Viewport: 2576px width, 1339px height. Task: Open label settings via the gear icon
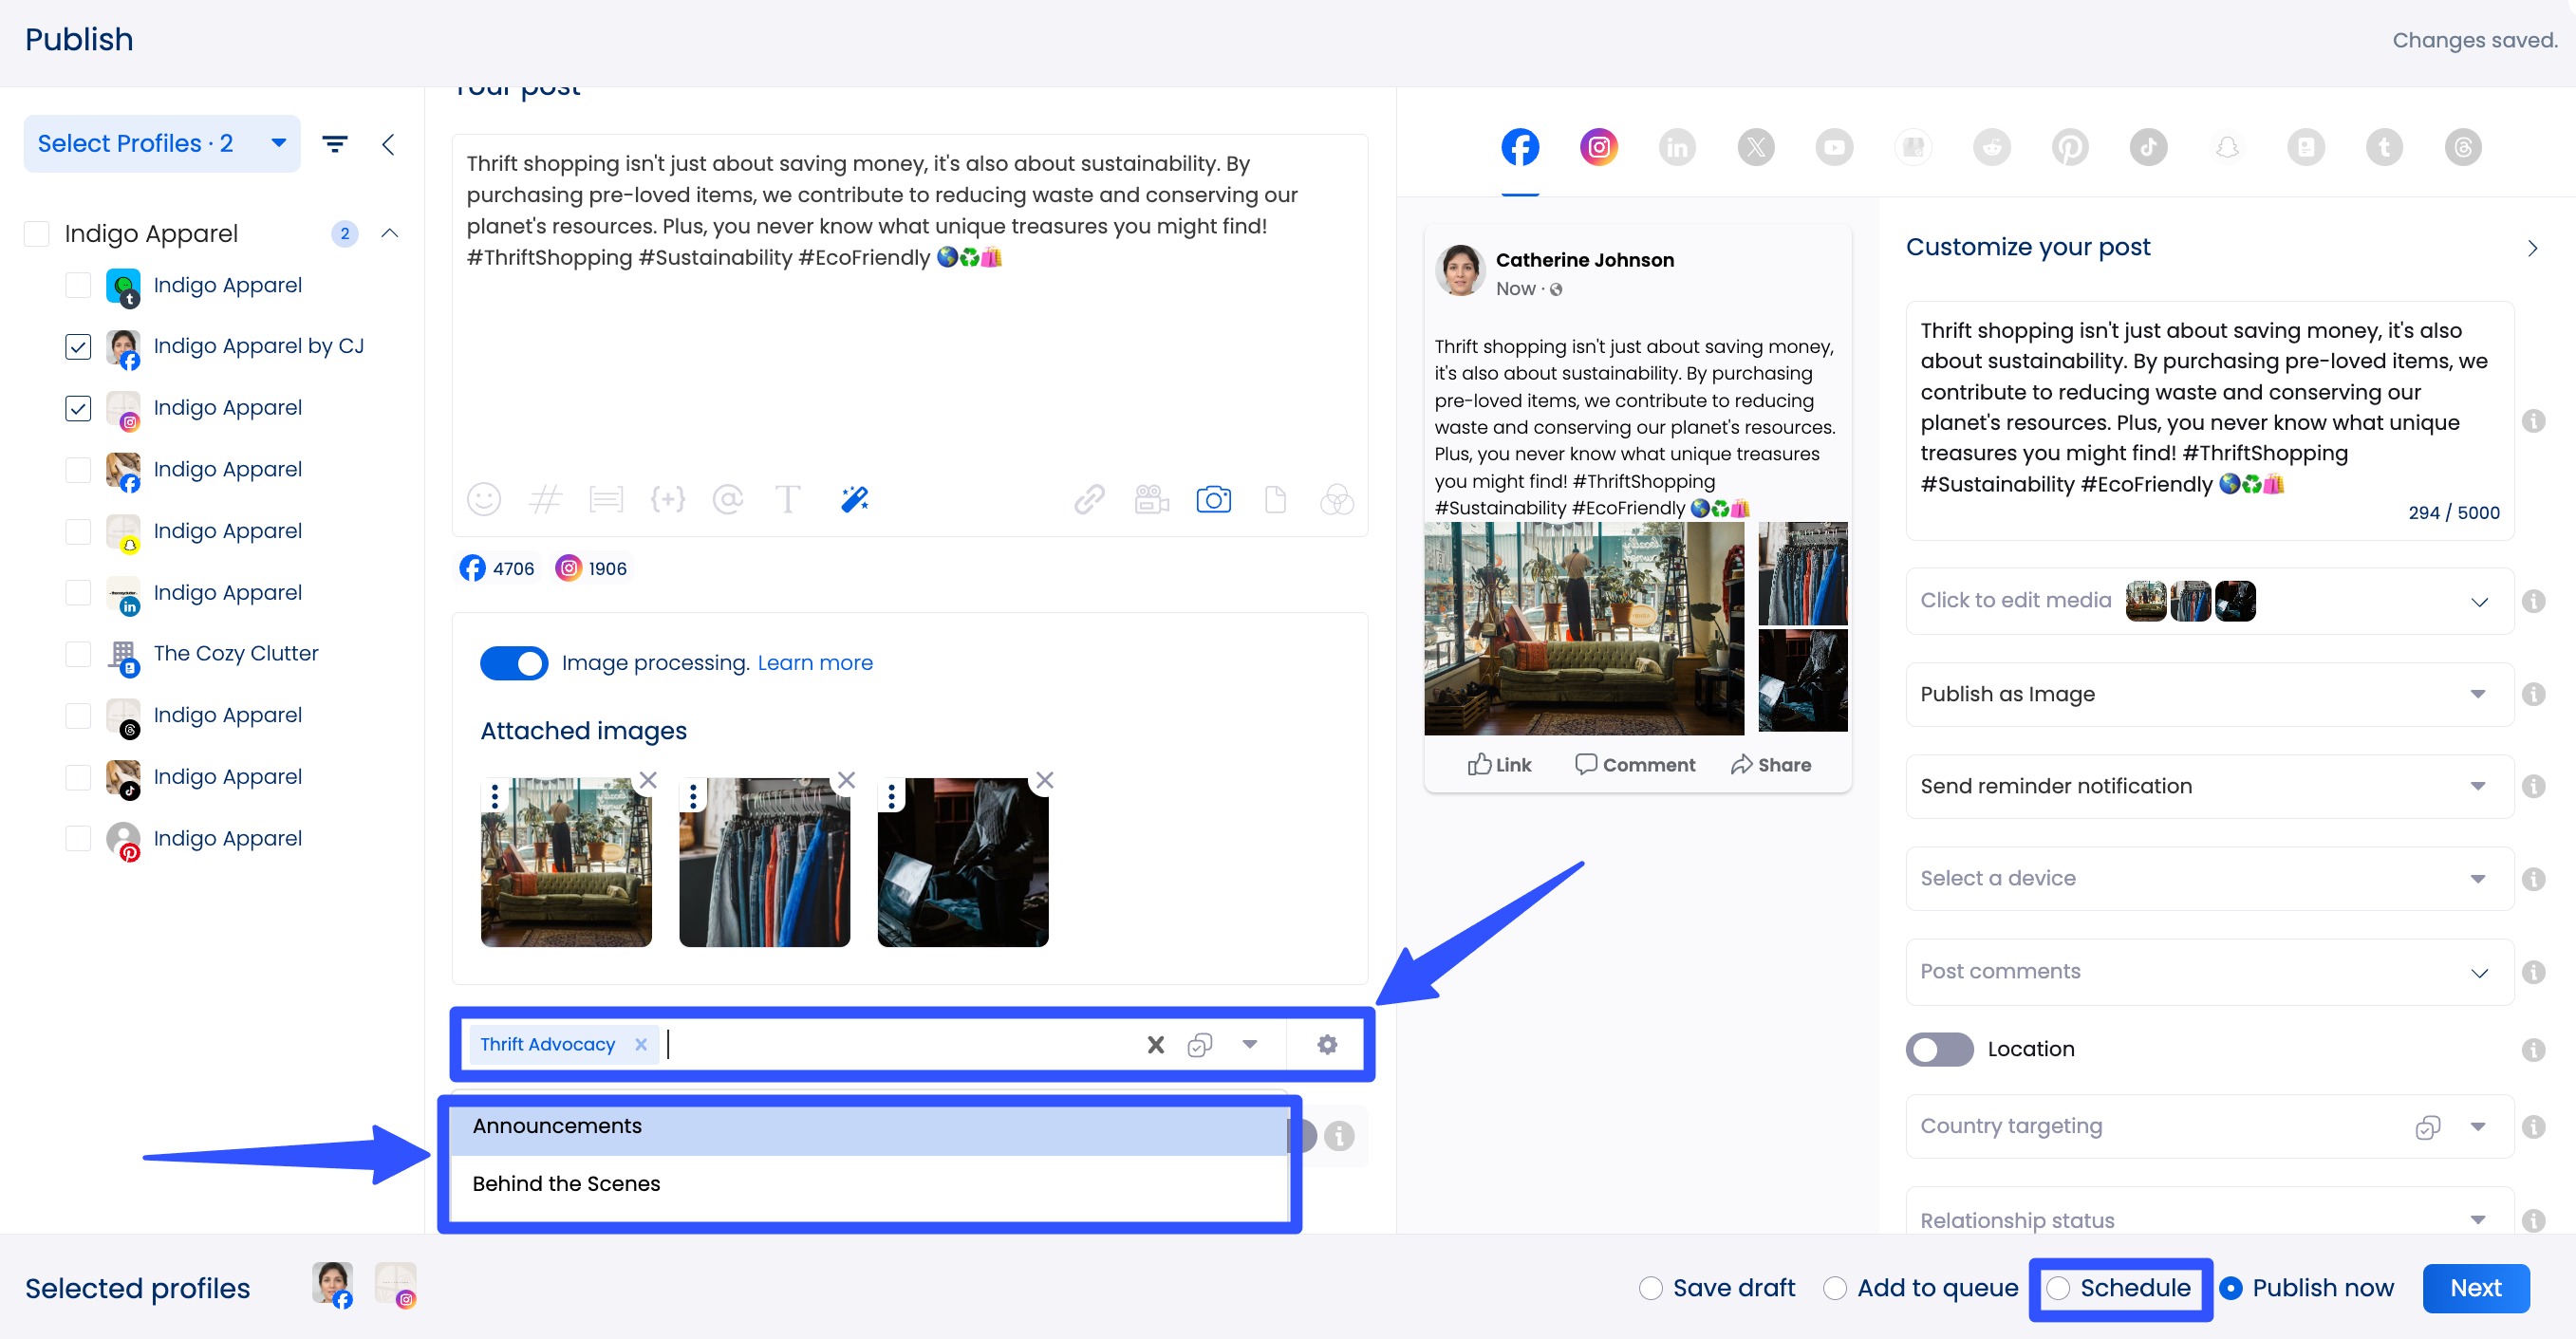1326,1044
